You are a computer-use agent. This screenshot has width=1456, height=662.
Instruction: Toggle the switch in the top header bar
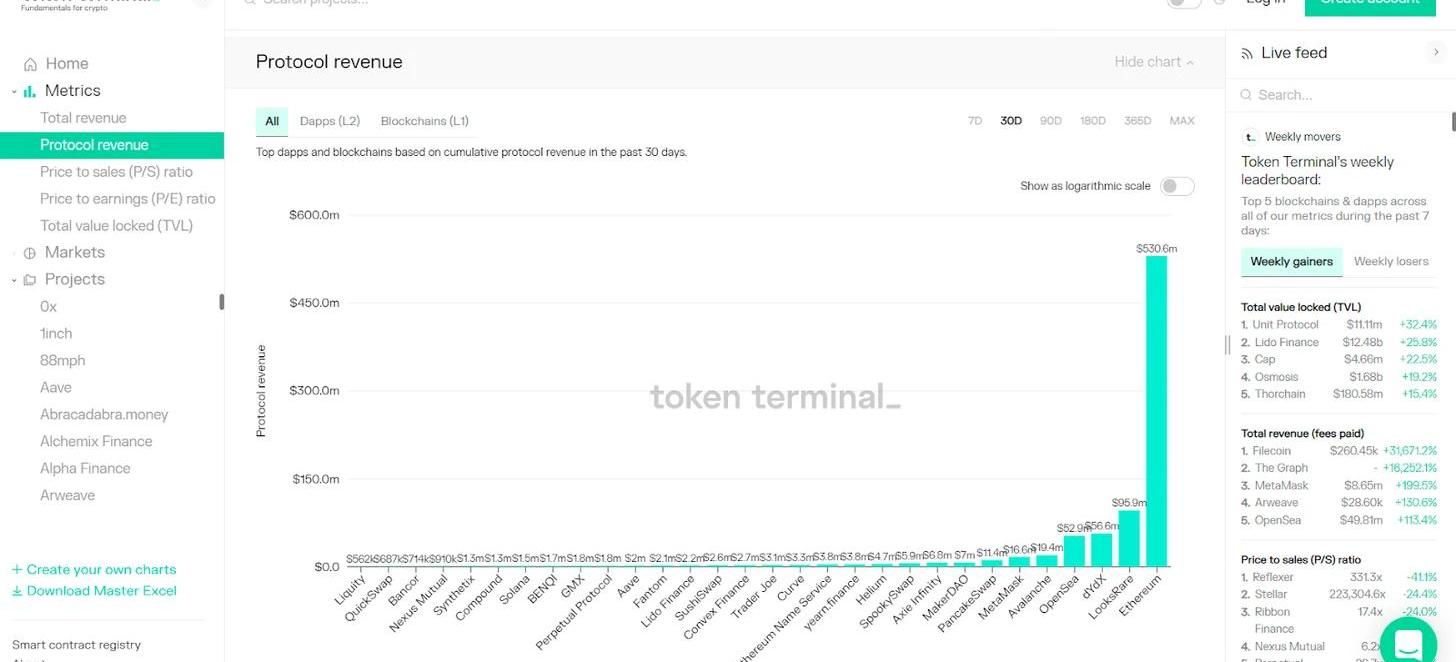[x=1184, y=3]
